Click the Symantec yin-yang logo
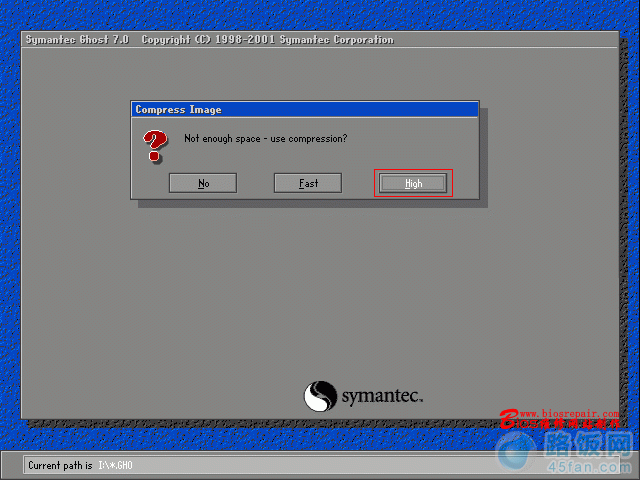The height and width of the screenshot is (480, 640). click(320, 396)
